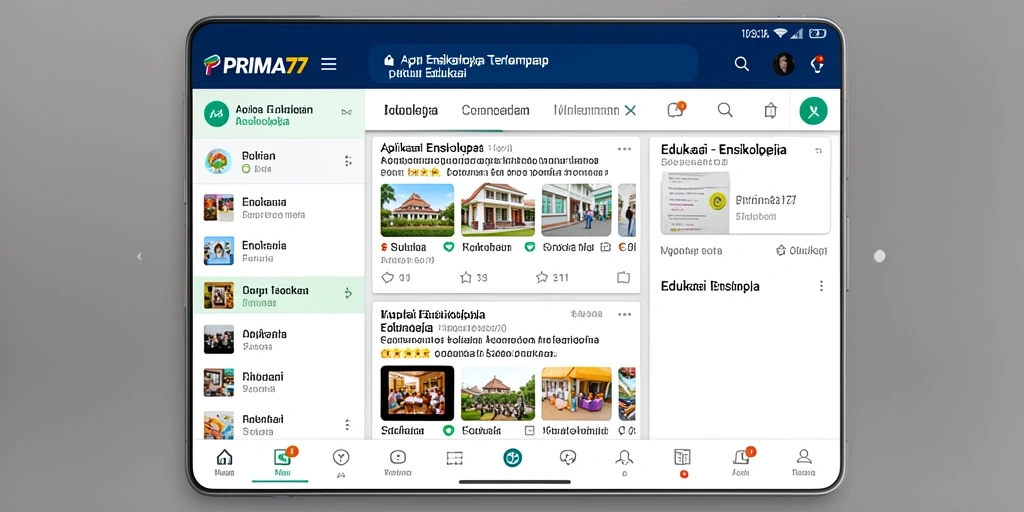The width and height of the screenshot is (1024, 512).
Task: Click the small icon beside Edukasi - Ensiklopedia title
Action: pos(818,151)
